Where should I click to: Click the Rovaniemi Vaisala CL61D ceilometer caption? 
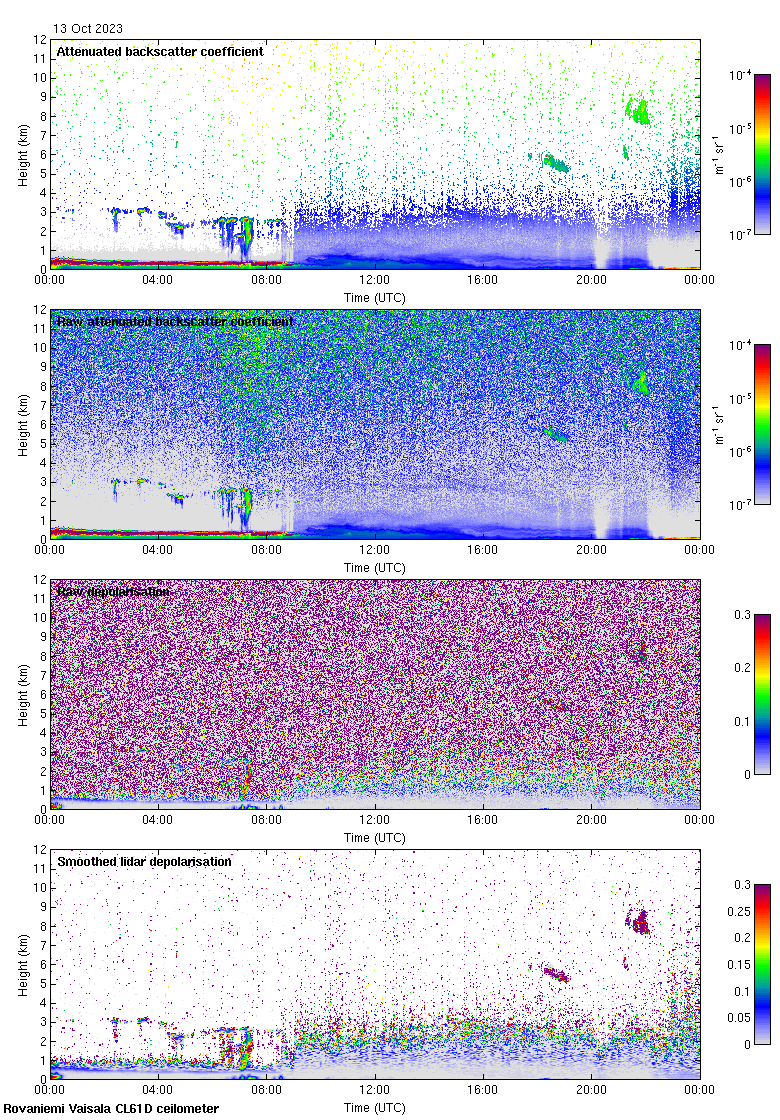[111, 1109]
